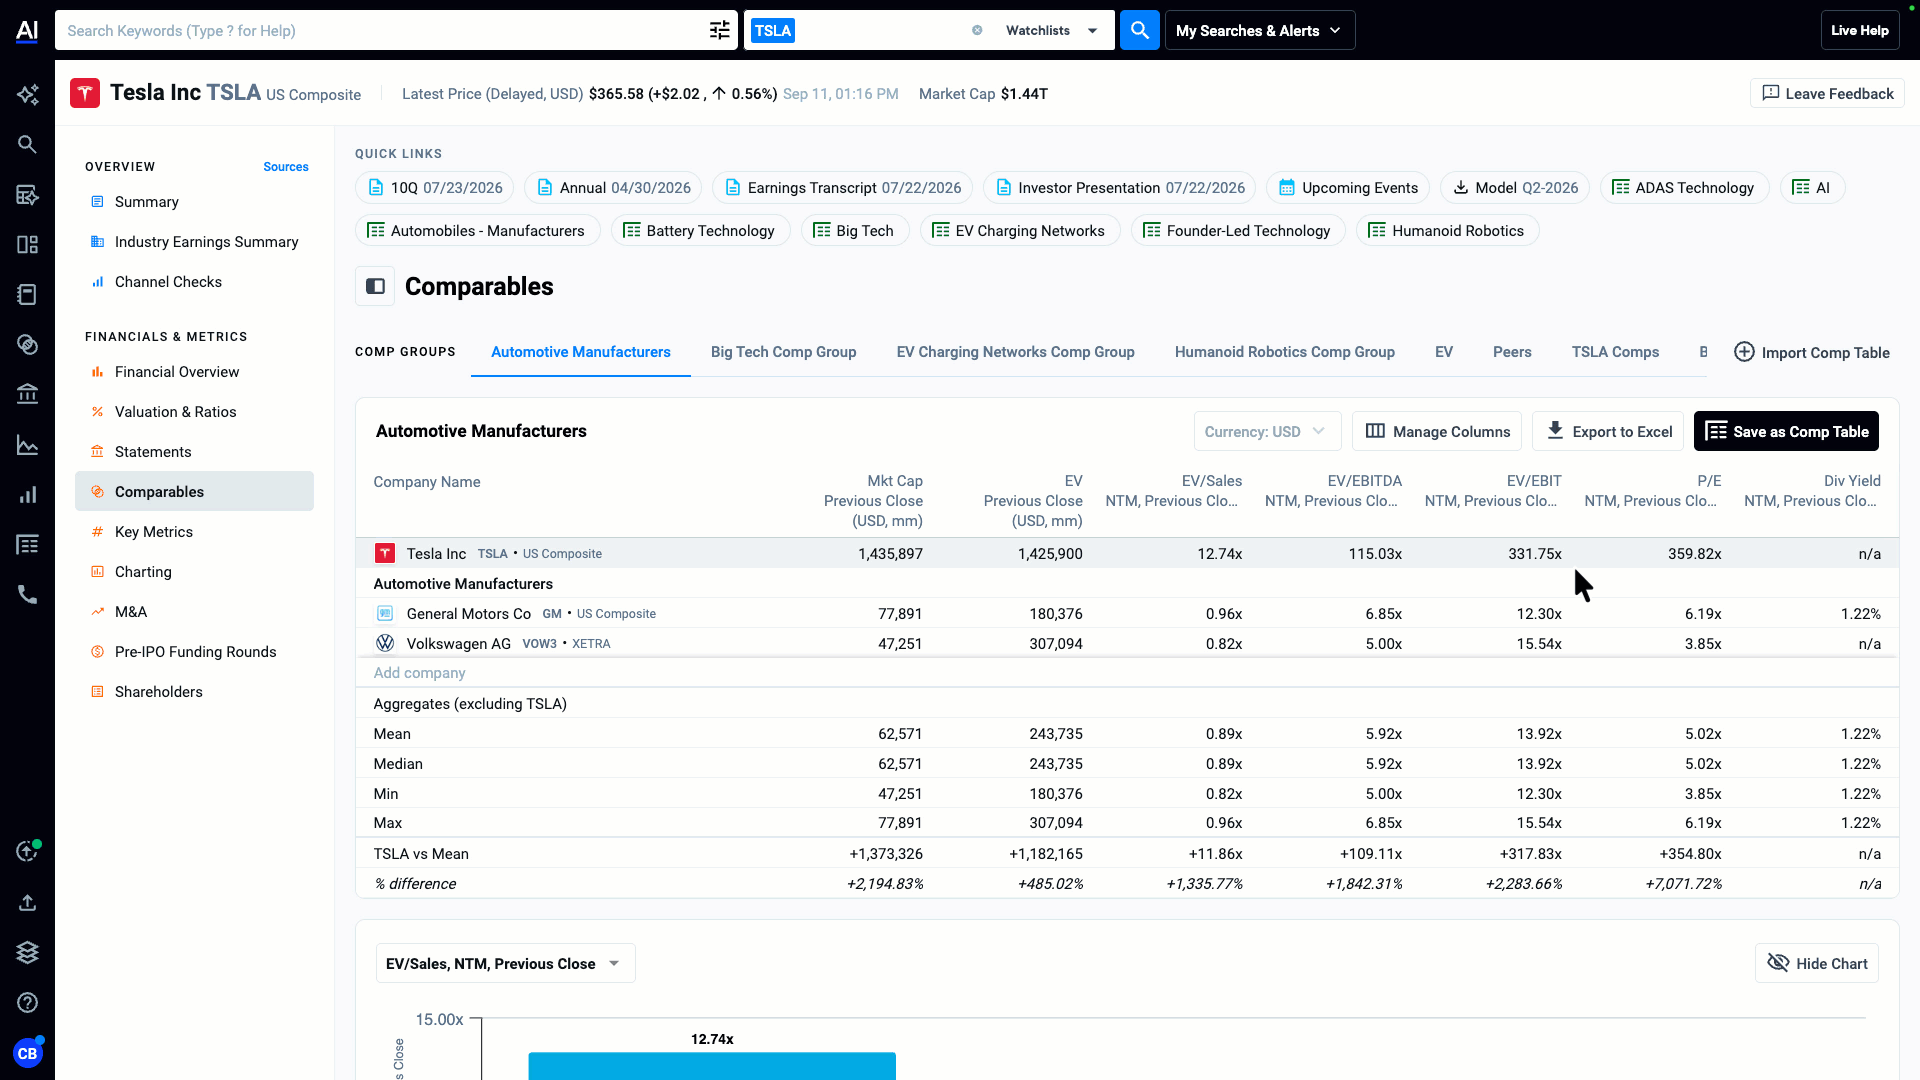This screenshot has height=1080, width=1920.
Task: Click the Volkswagen logo in the table
Action: pos(385,643)
